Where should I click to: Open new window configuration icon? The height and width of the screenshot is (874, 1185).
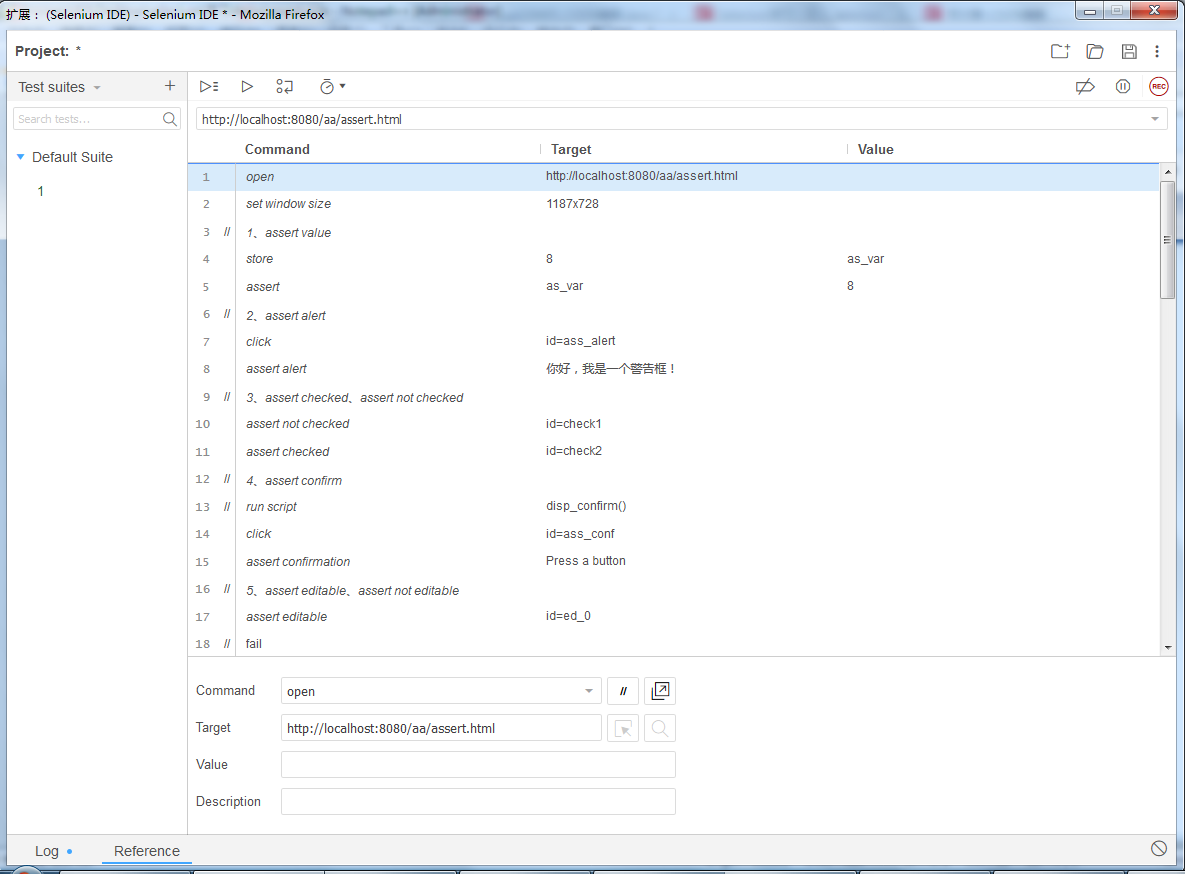660,691
